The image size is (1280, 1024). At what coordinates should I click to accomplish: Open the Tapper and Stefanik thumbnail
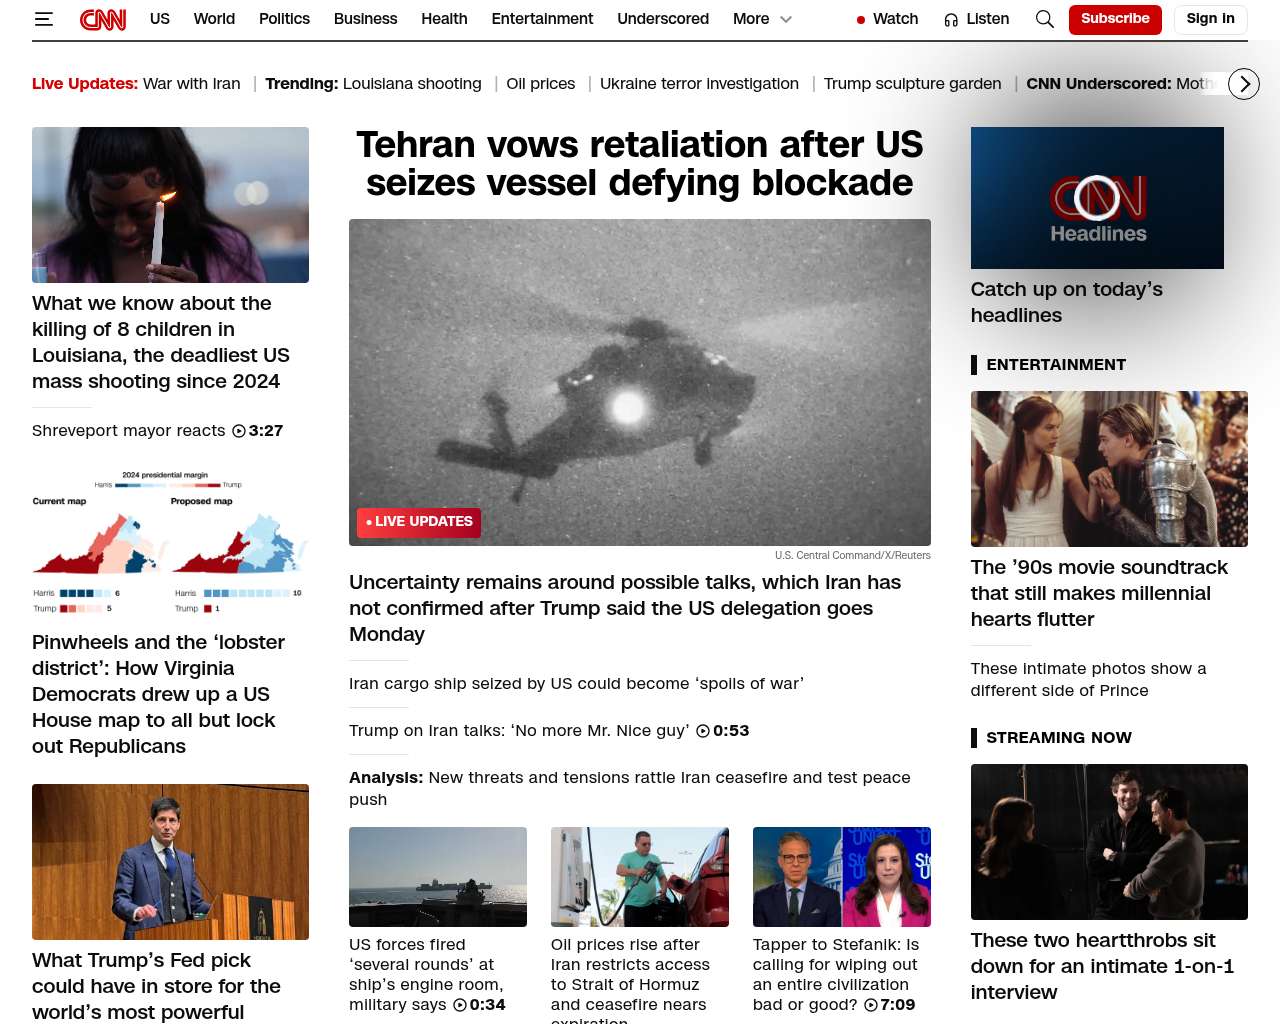tap(842, 877)
